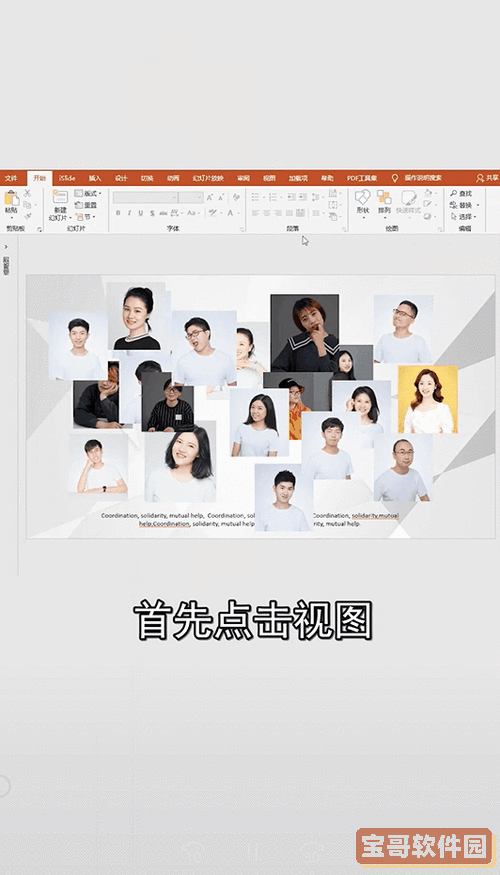Viewport: 500px width, 875px height.
Task: Open the PDF工具集 ribbon tab
Action: (362, 179)
